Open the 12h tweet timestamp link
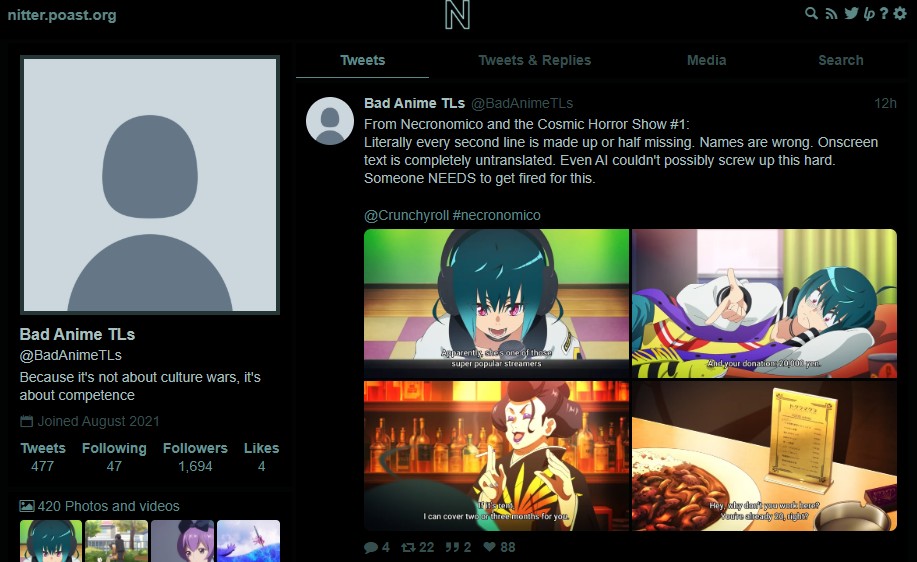Screen dimensions: 917x562 point(885,104)
